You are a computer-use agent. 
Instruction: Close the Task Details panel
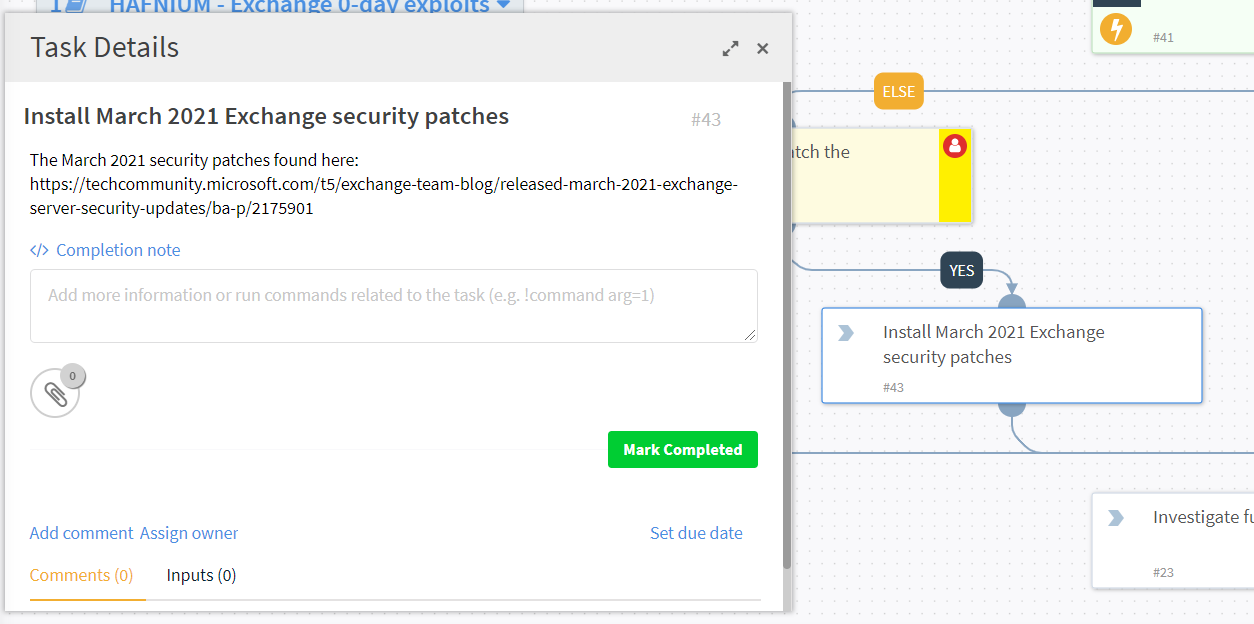tap(763, 48)
